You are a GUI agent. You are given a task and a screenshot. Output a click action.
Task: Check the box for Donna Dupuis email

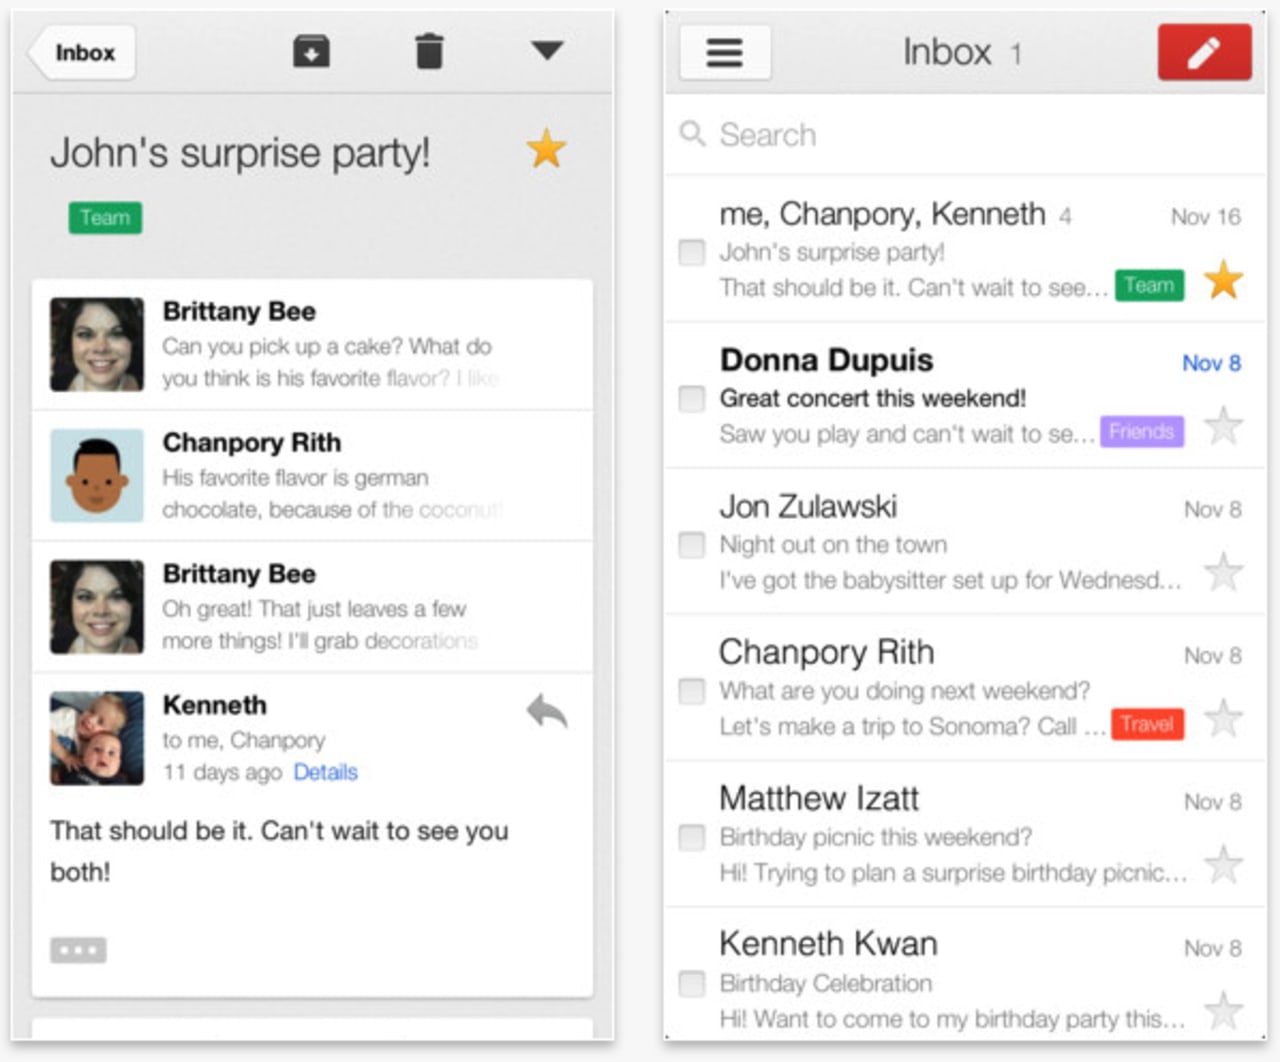coord(692,399)
